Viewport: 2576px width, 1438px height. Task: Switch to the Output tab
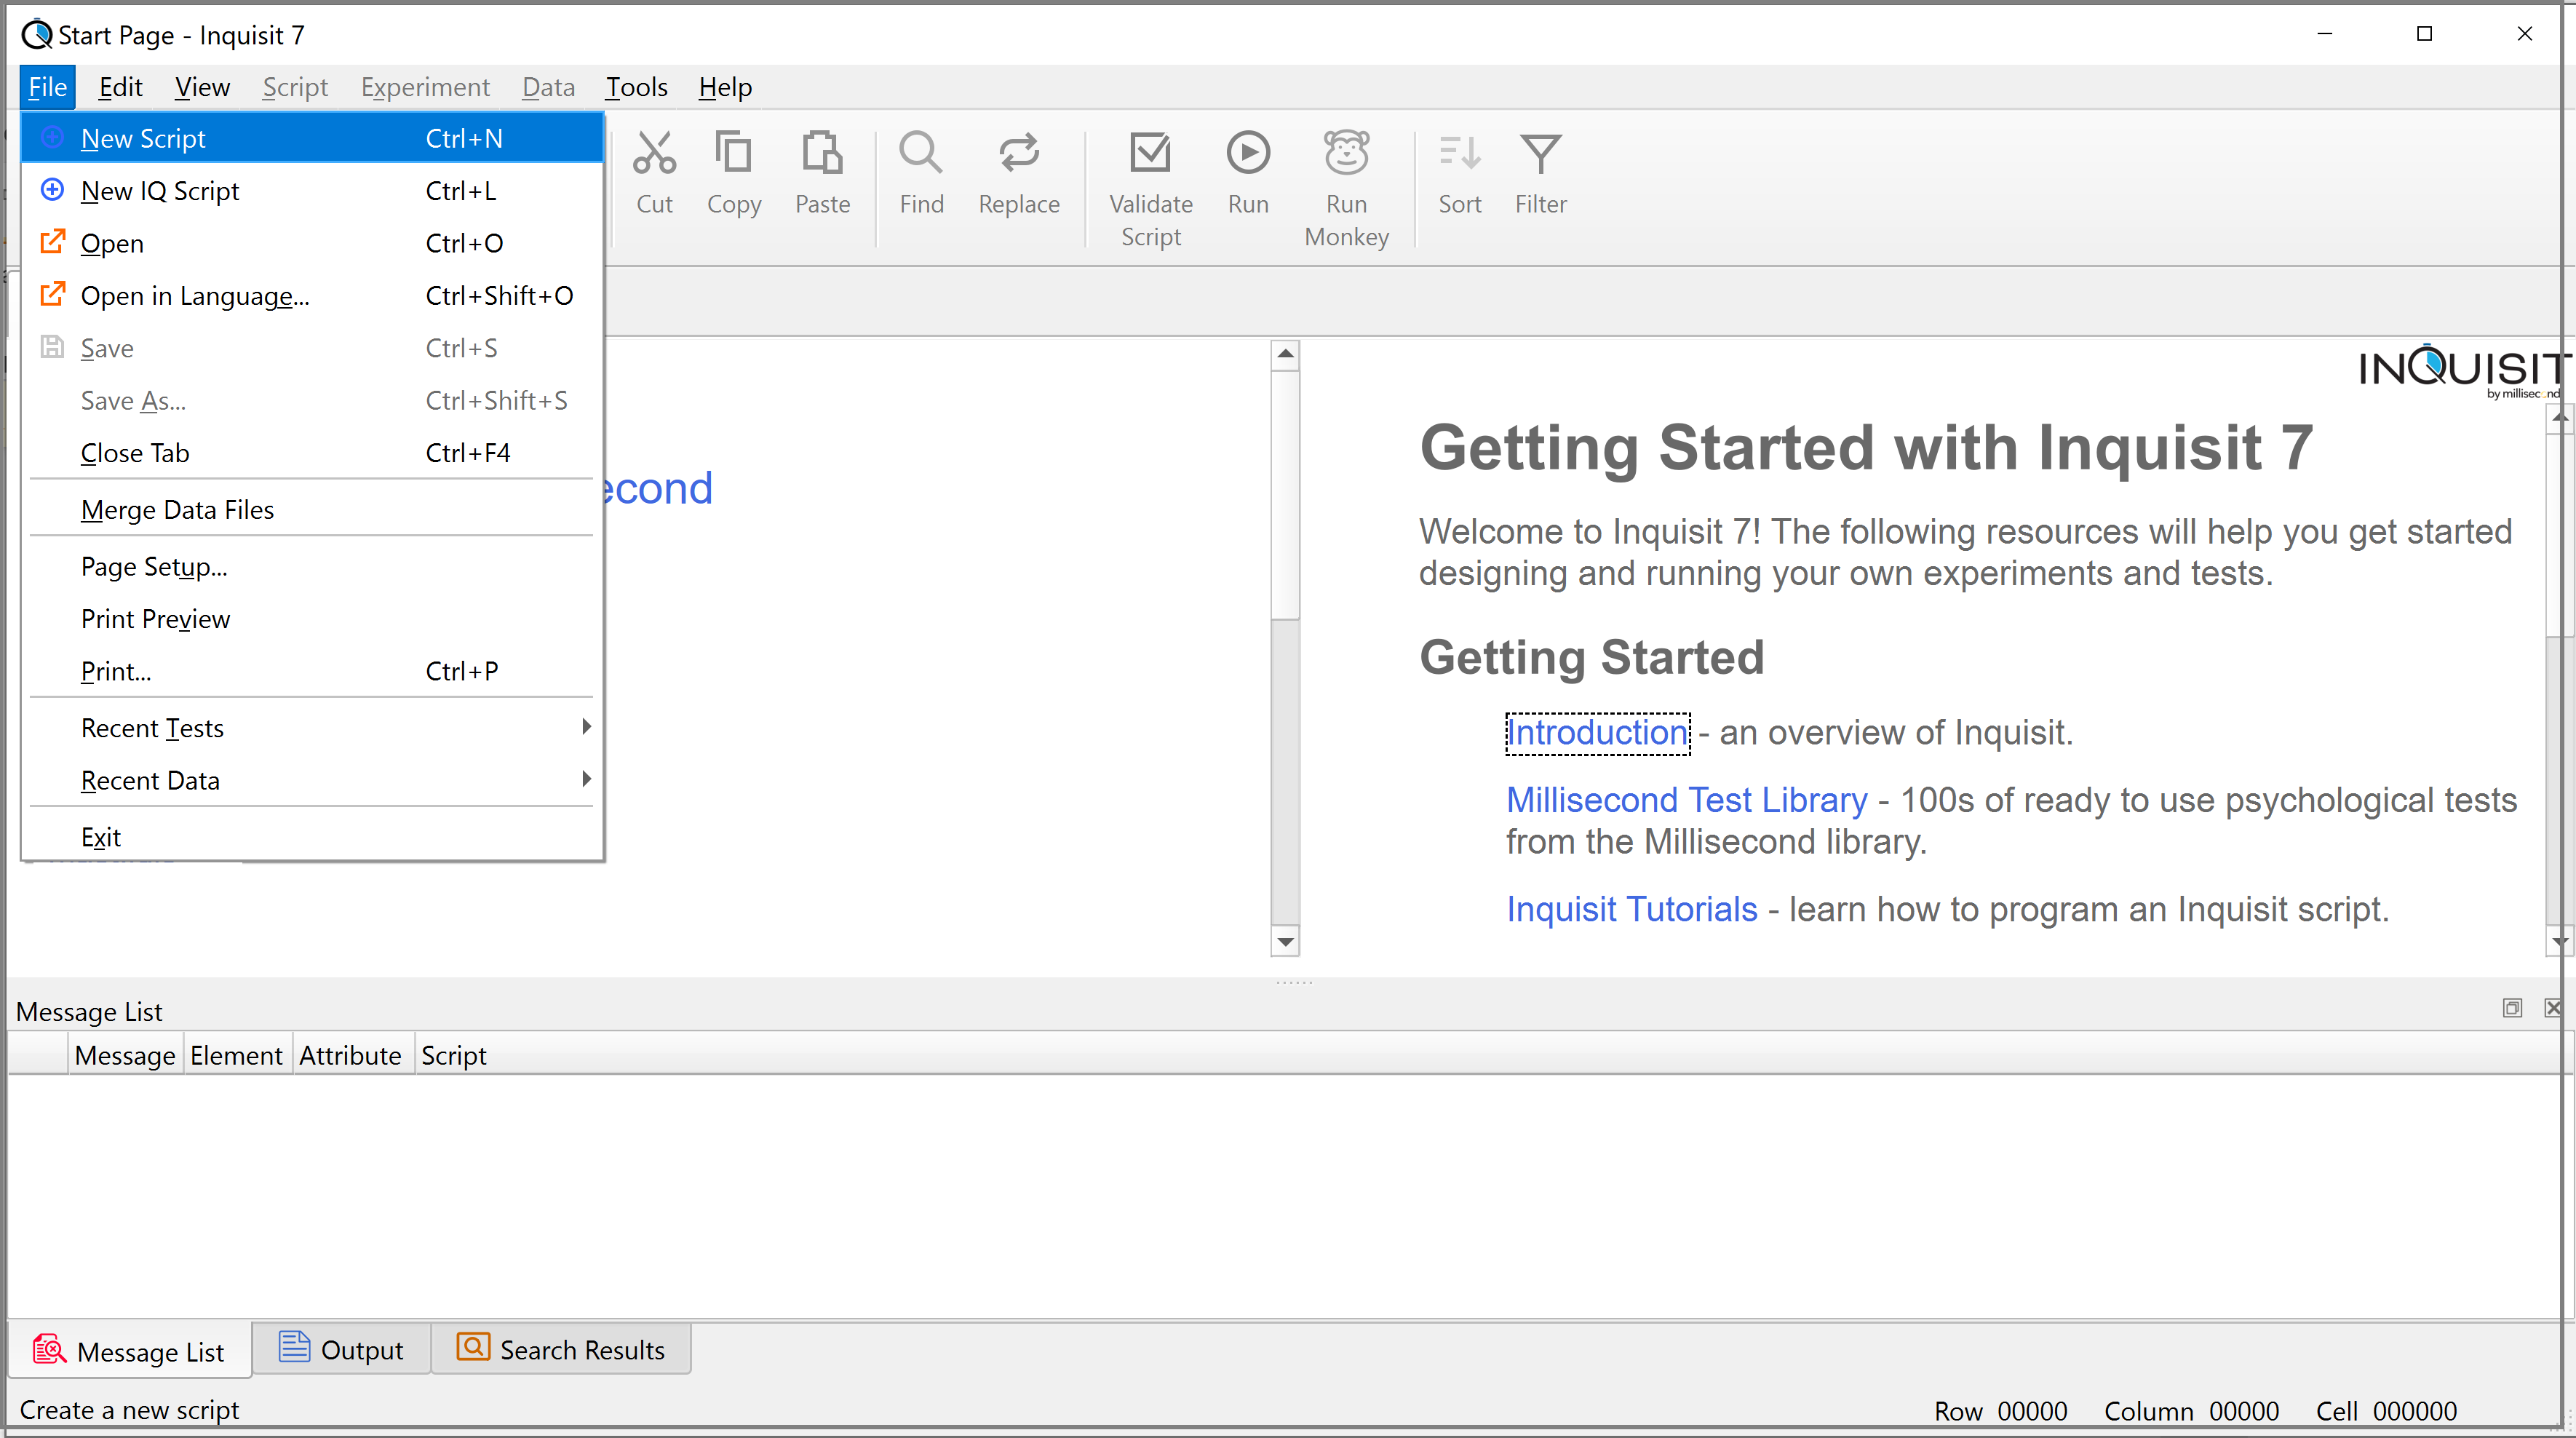pyautogui.click(x=341, y=1349)
